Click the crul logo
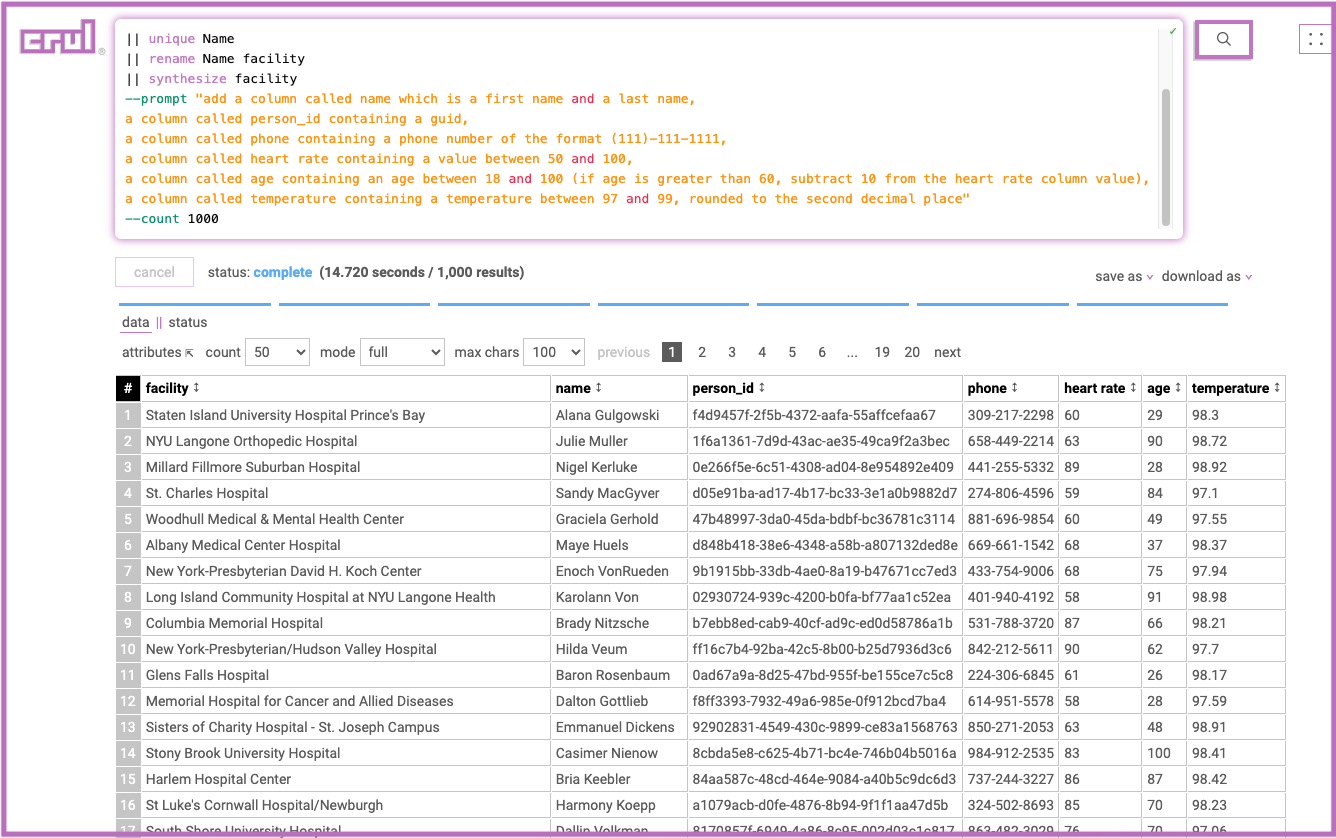The image size is (1336, 838). (58, 38)
